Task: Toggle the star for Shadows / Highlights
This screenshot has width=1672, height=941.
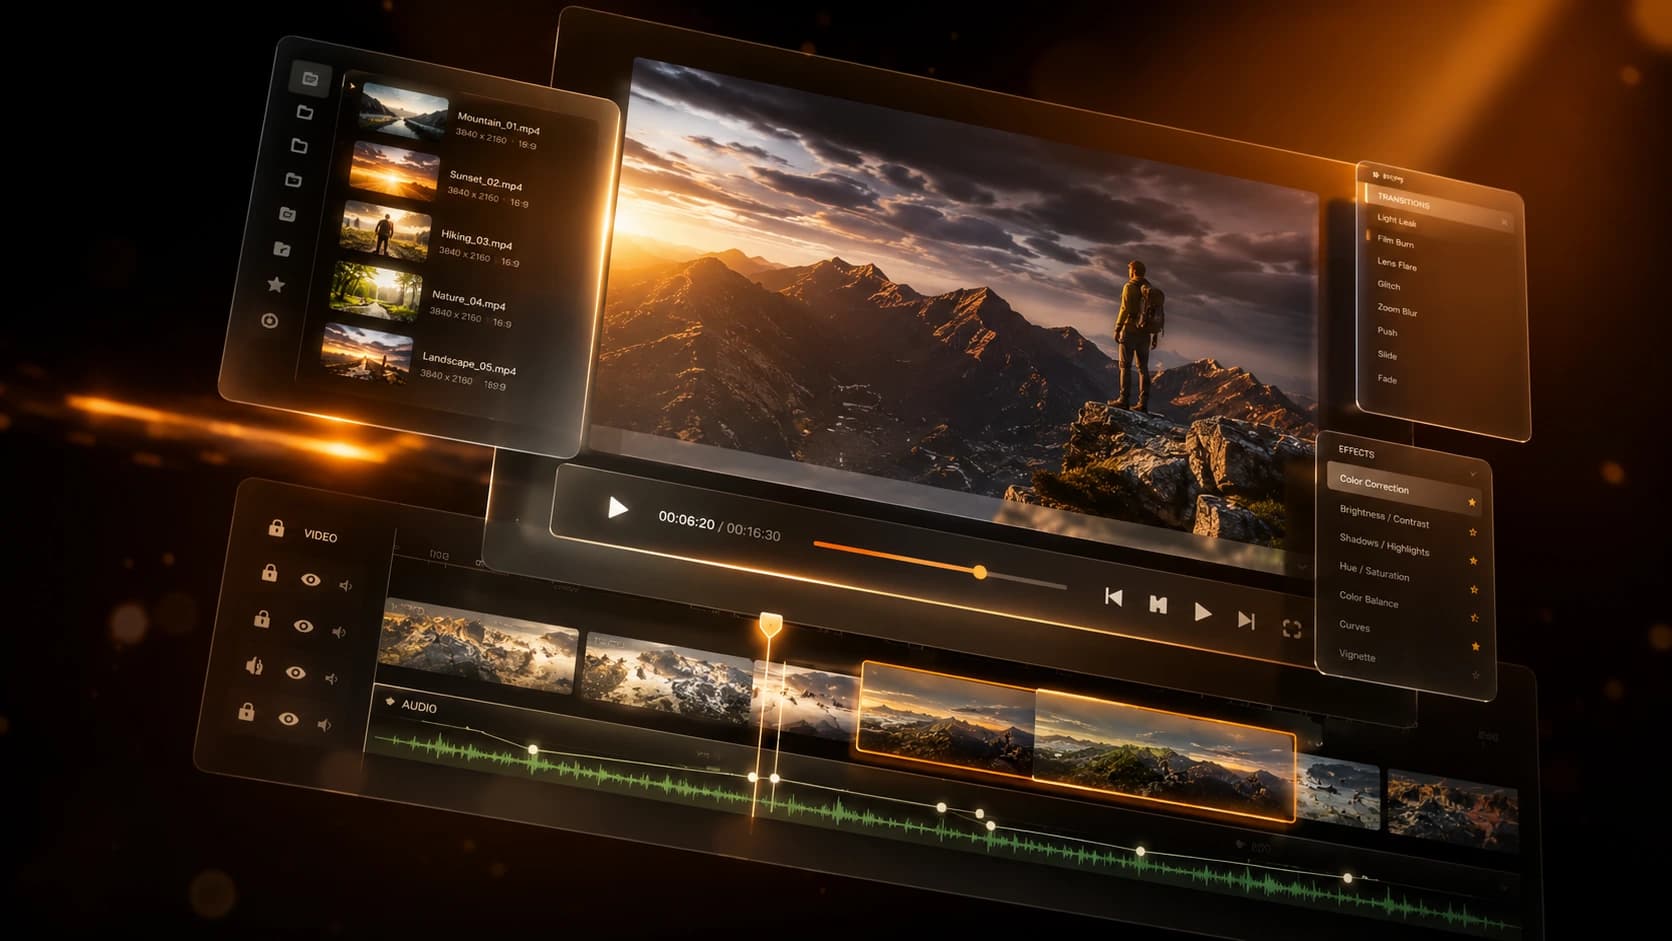Action: point(1474,560)
